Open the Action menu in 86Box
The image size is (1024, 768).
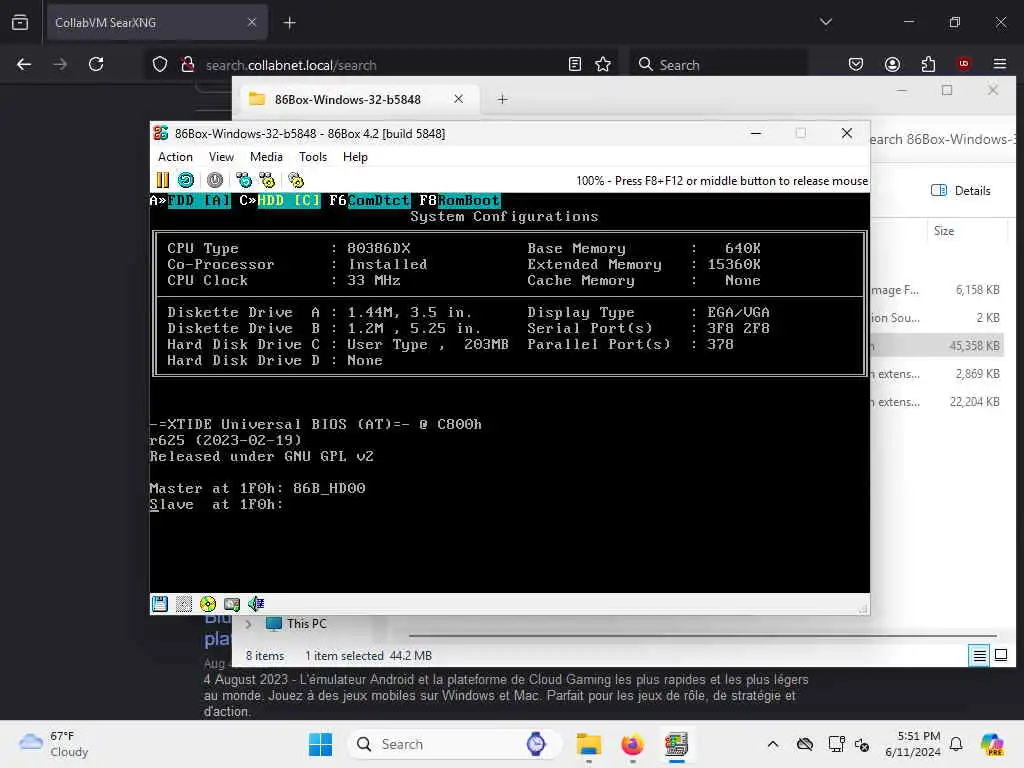(x=175, y=157)
